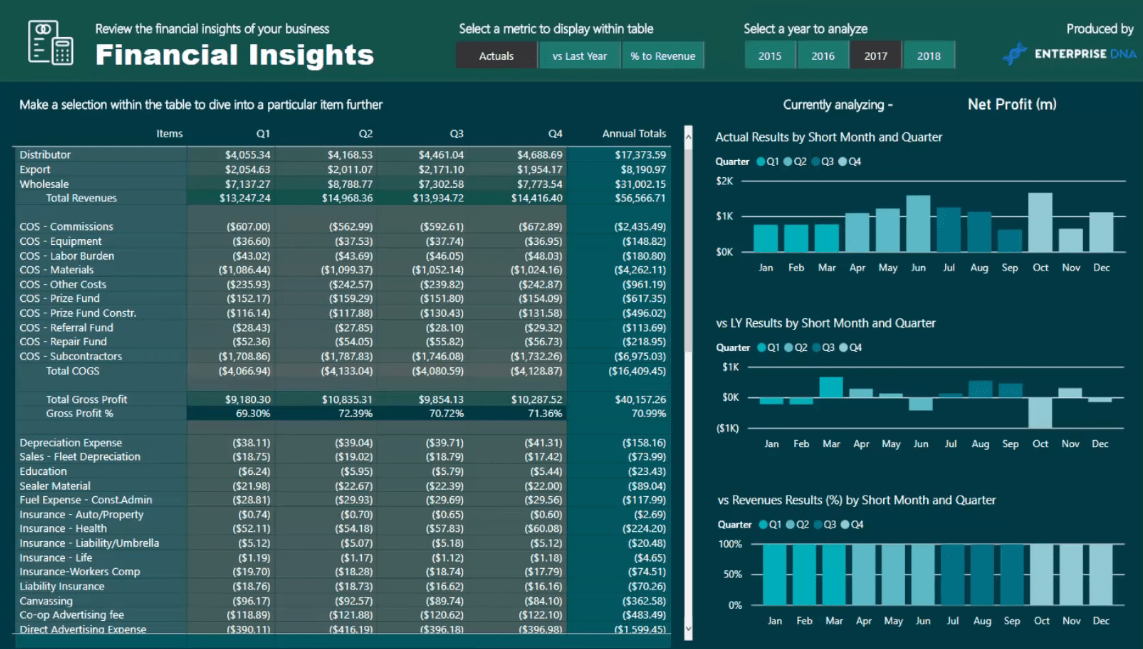Select the vs Last Year metric
The height and width of the screenshot is (649, 1143).
pyautogui.click(x=580, y=55)
